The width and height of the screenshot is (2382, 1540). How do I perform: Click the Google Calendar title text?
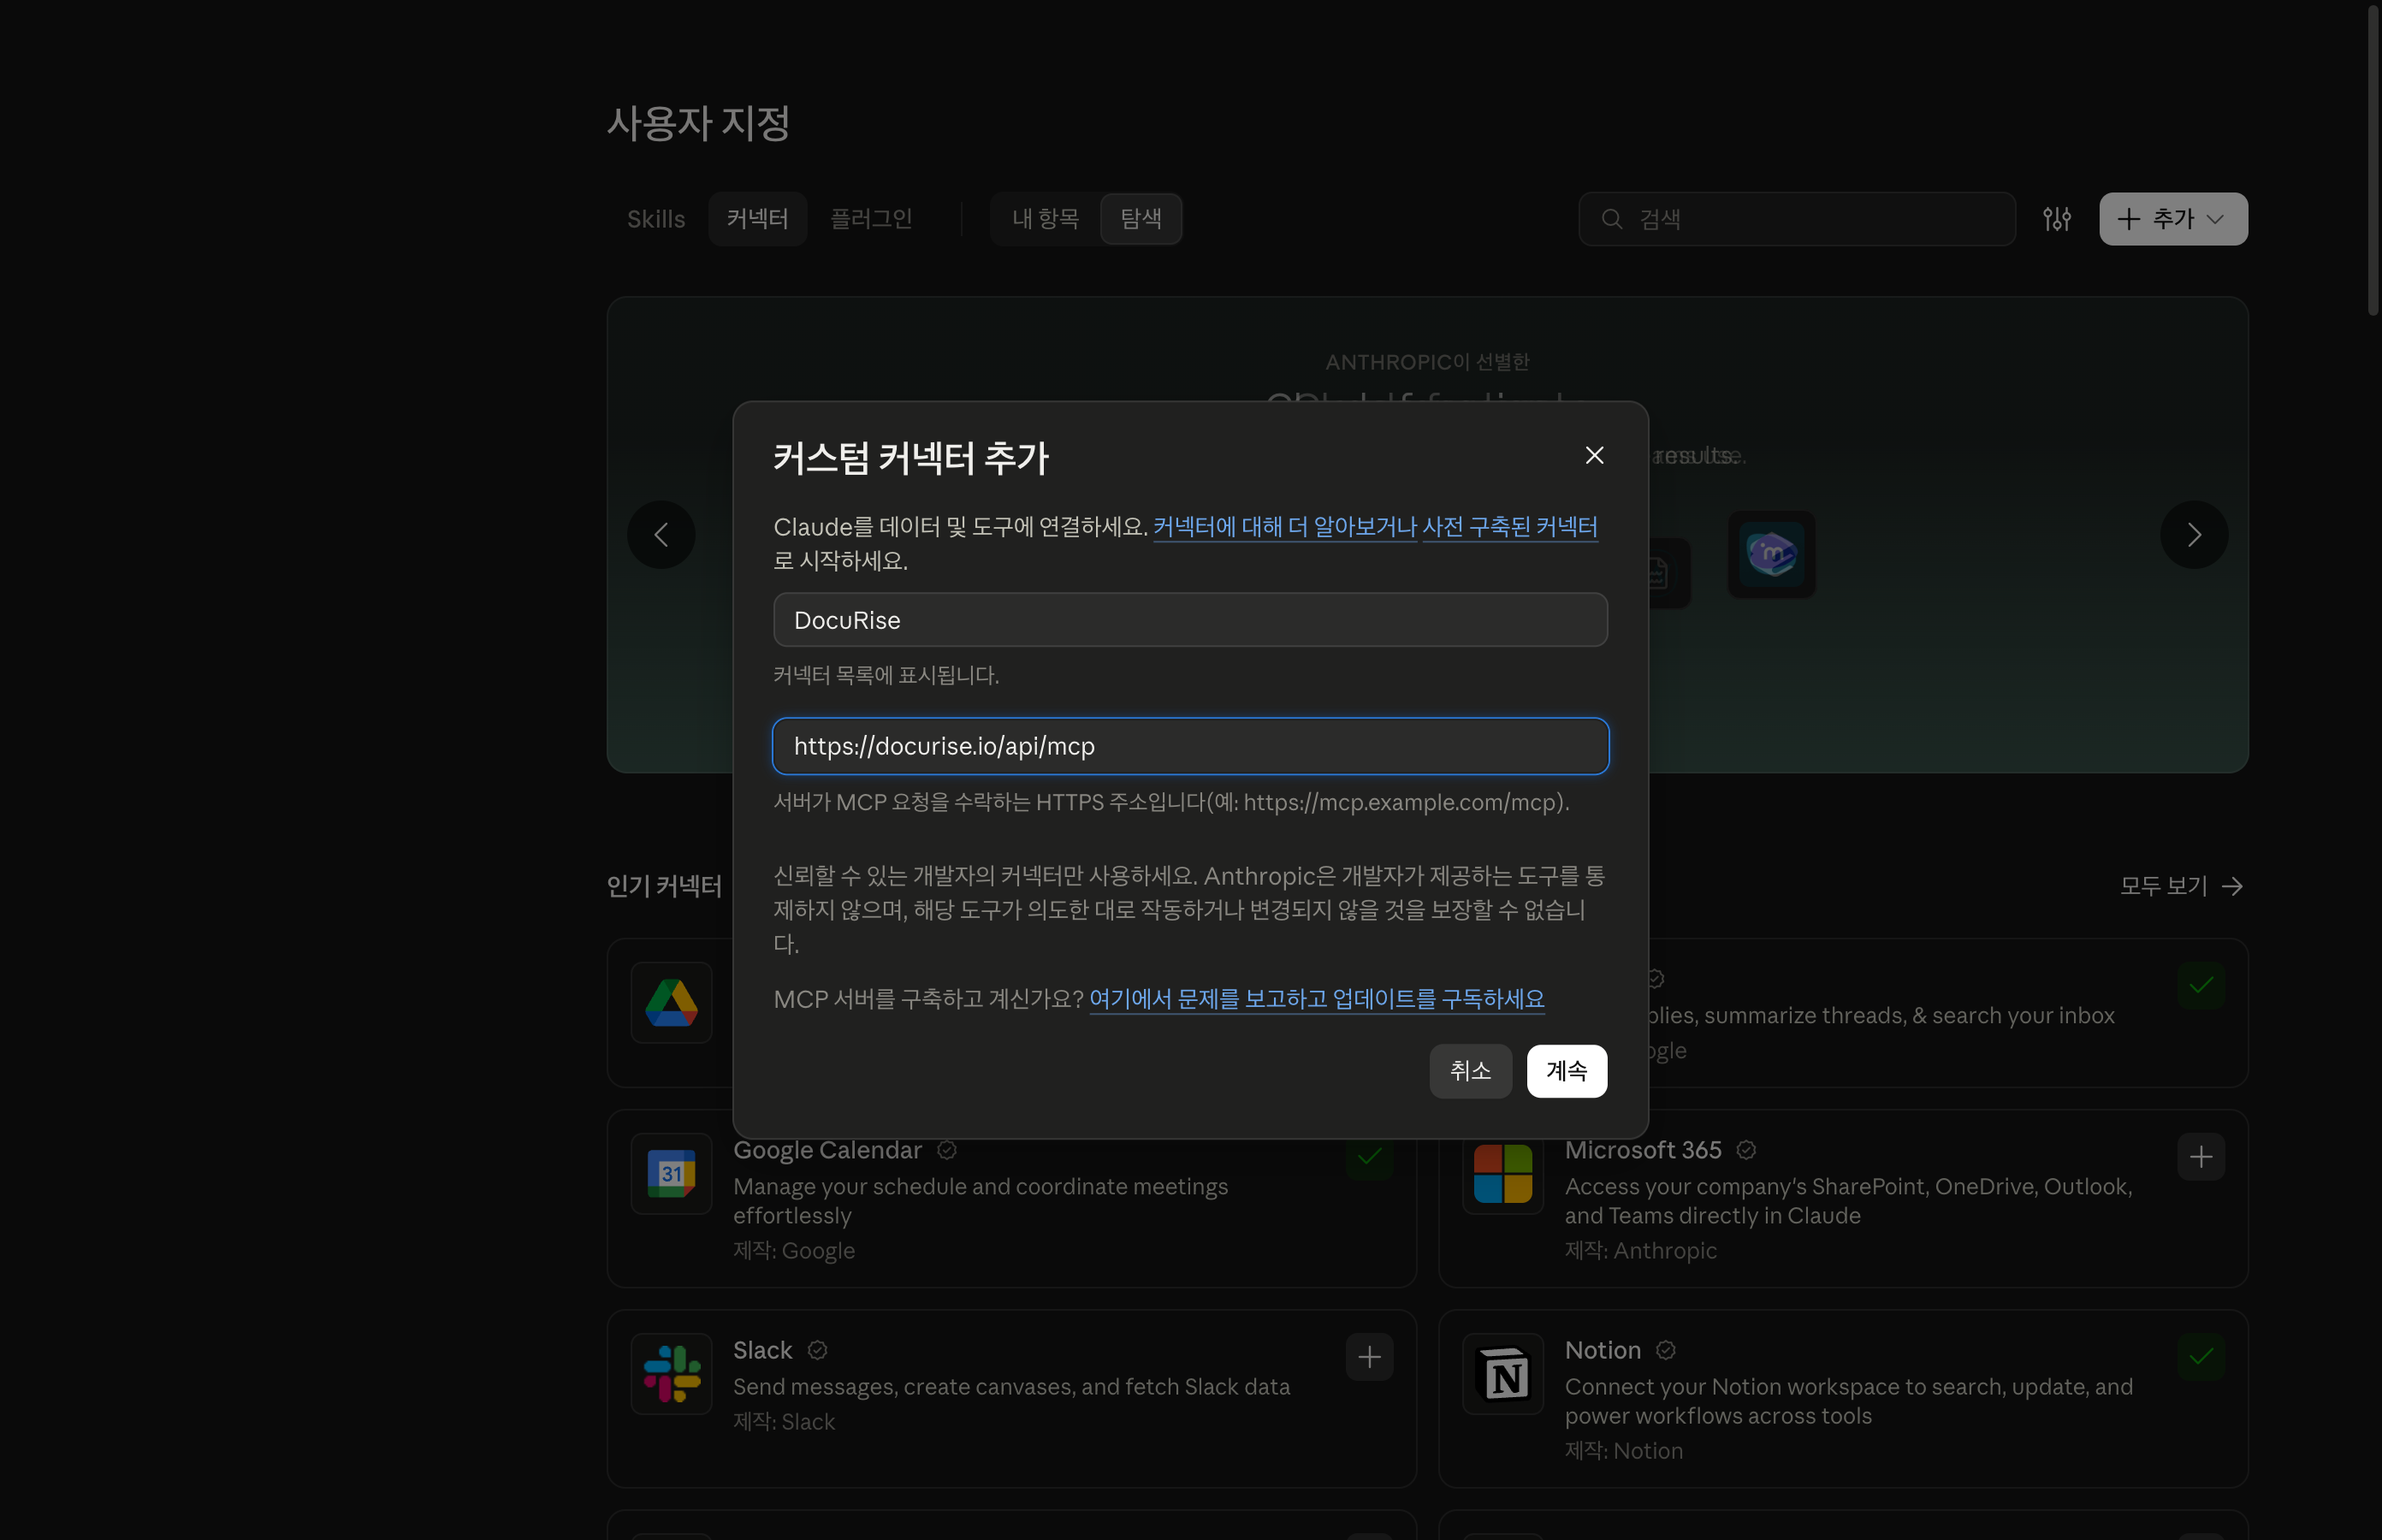click(827, 1150)
